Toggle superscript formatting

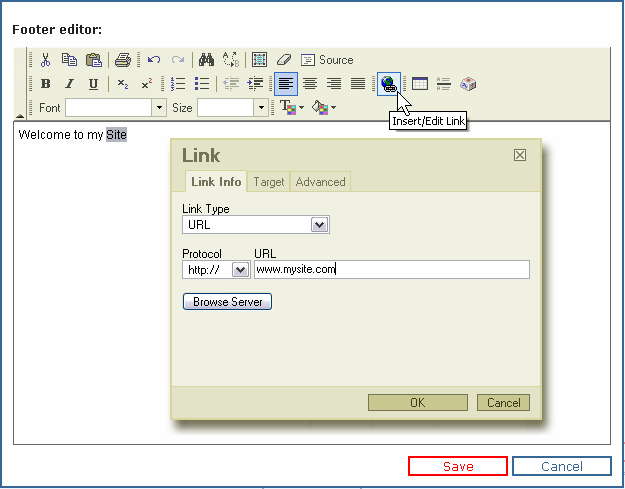[x=147, y=84]
